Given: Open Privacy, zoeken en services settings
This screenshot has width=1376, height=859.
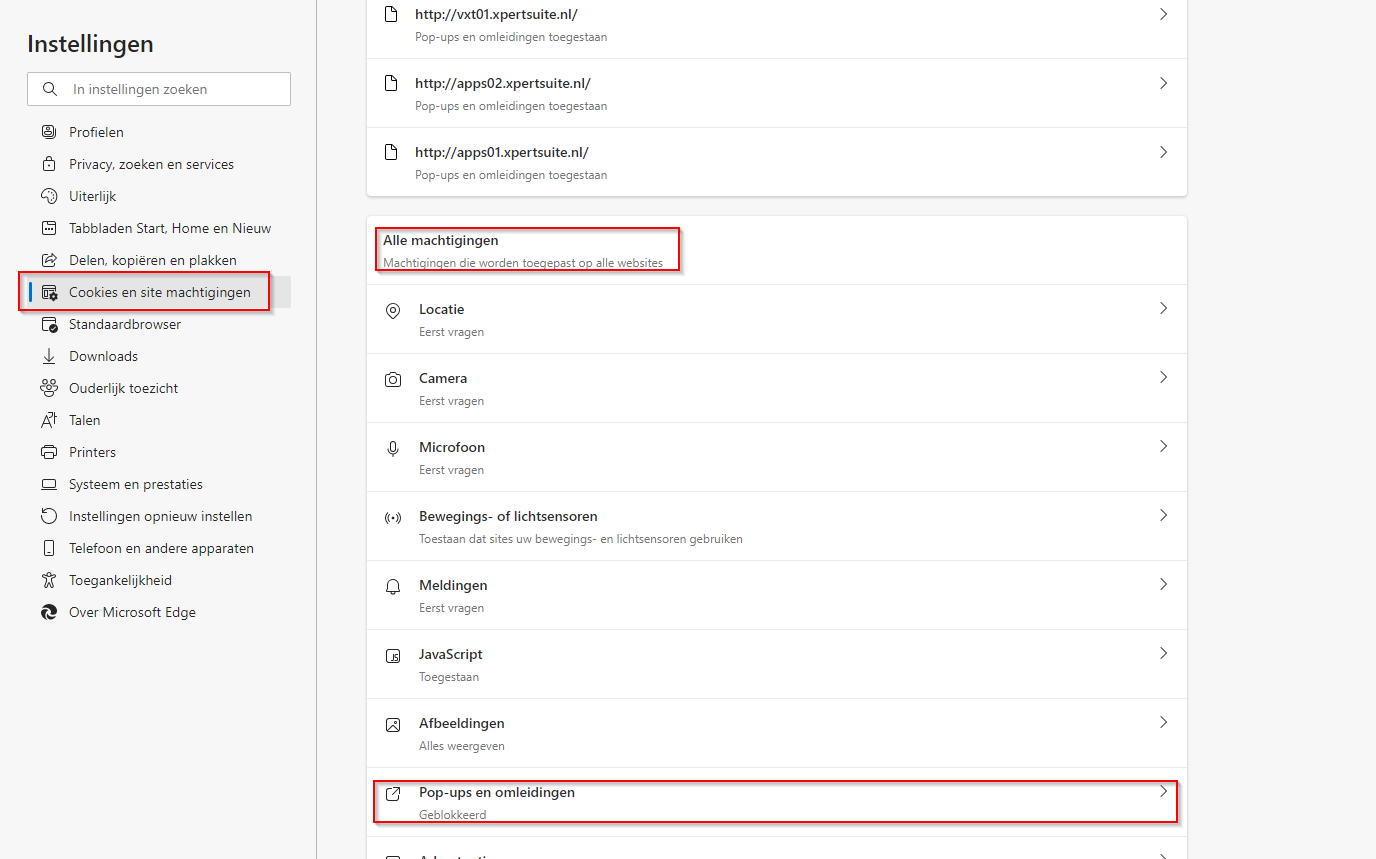Looking at the screenshot, I should (x=151, y=164).
